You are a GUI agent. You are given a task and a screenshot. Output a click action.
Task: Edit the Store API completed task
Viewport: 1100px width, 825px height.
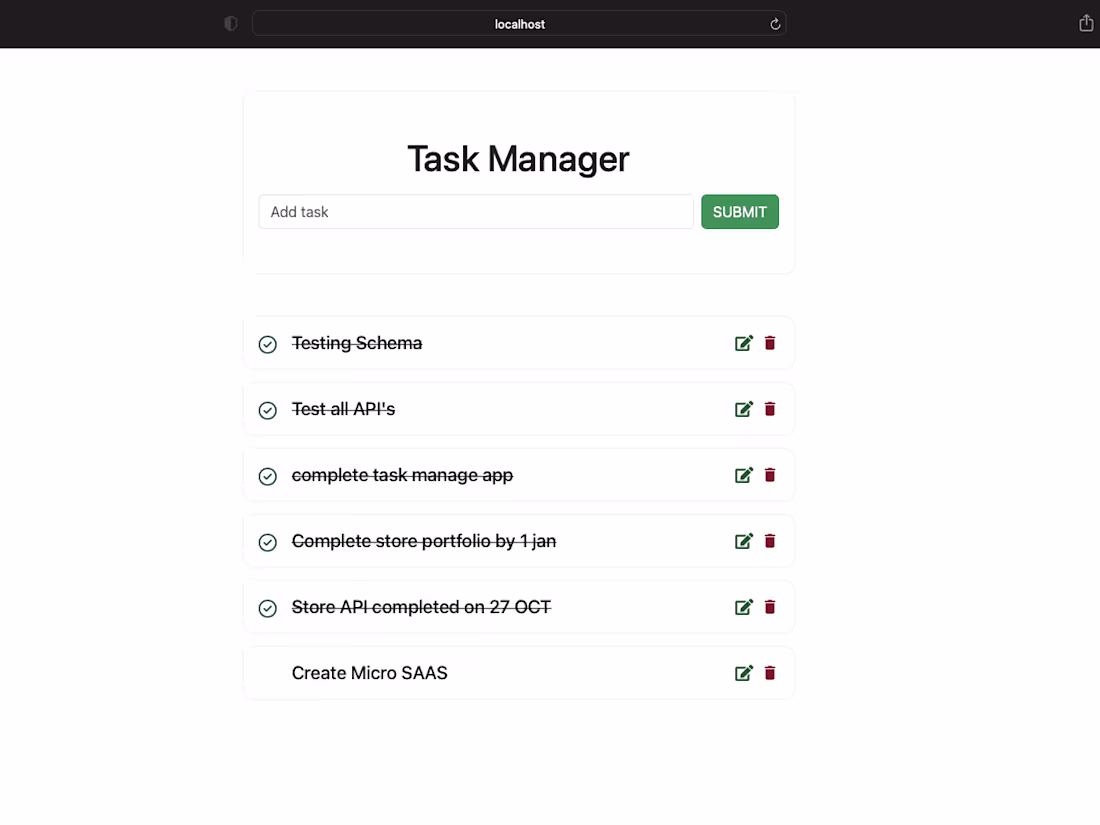click(744, 607)
